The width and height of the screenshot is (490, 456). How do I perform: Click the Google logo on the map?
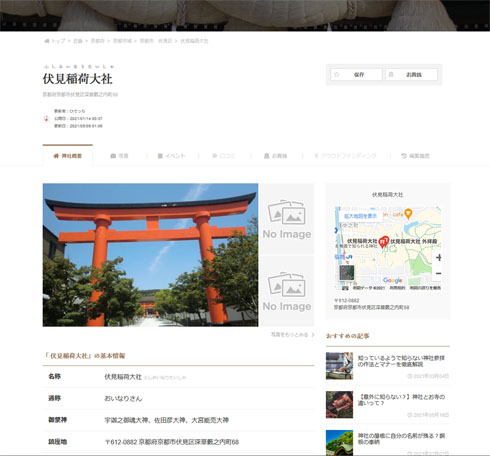click(x=392, y=280)
